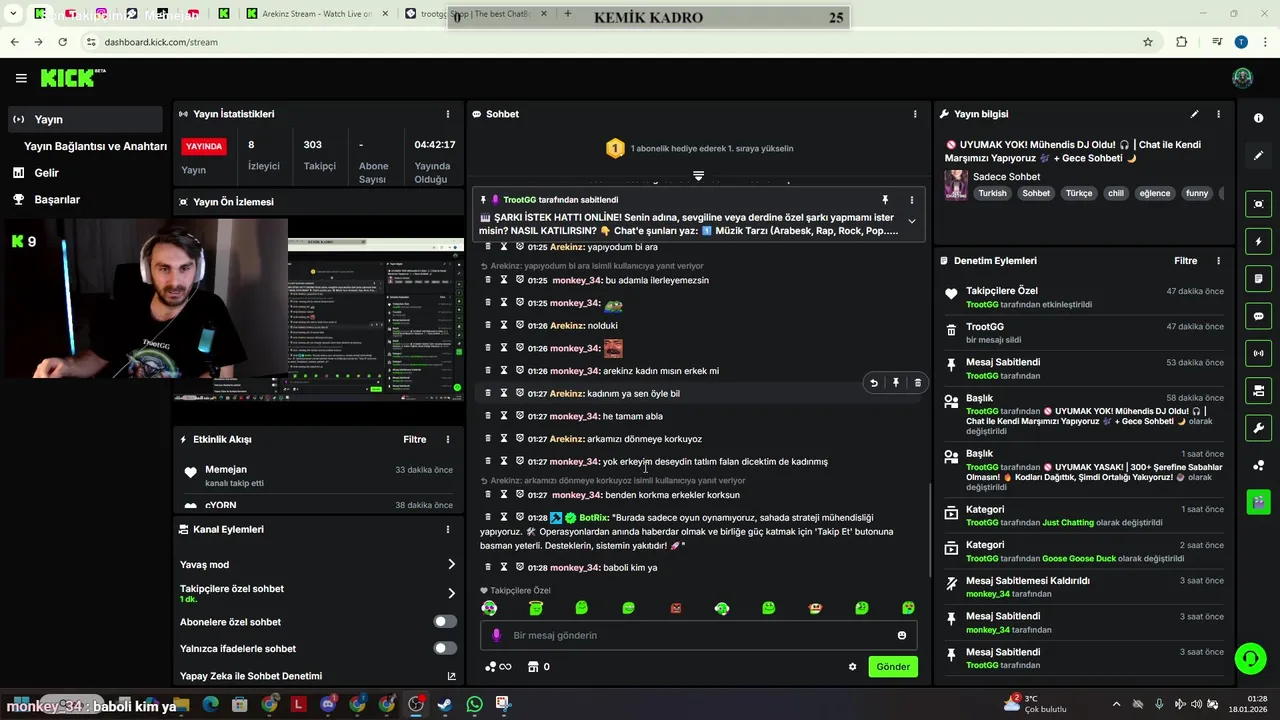Insert the red angry emote
The image size is (1280, 720).
675,608
